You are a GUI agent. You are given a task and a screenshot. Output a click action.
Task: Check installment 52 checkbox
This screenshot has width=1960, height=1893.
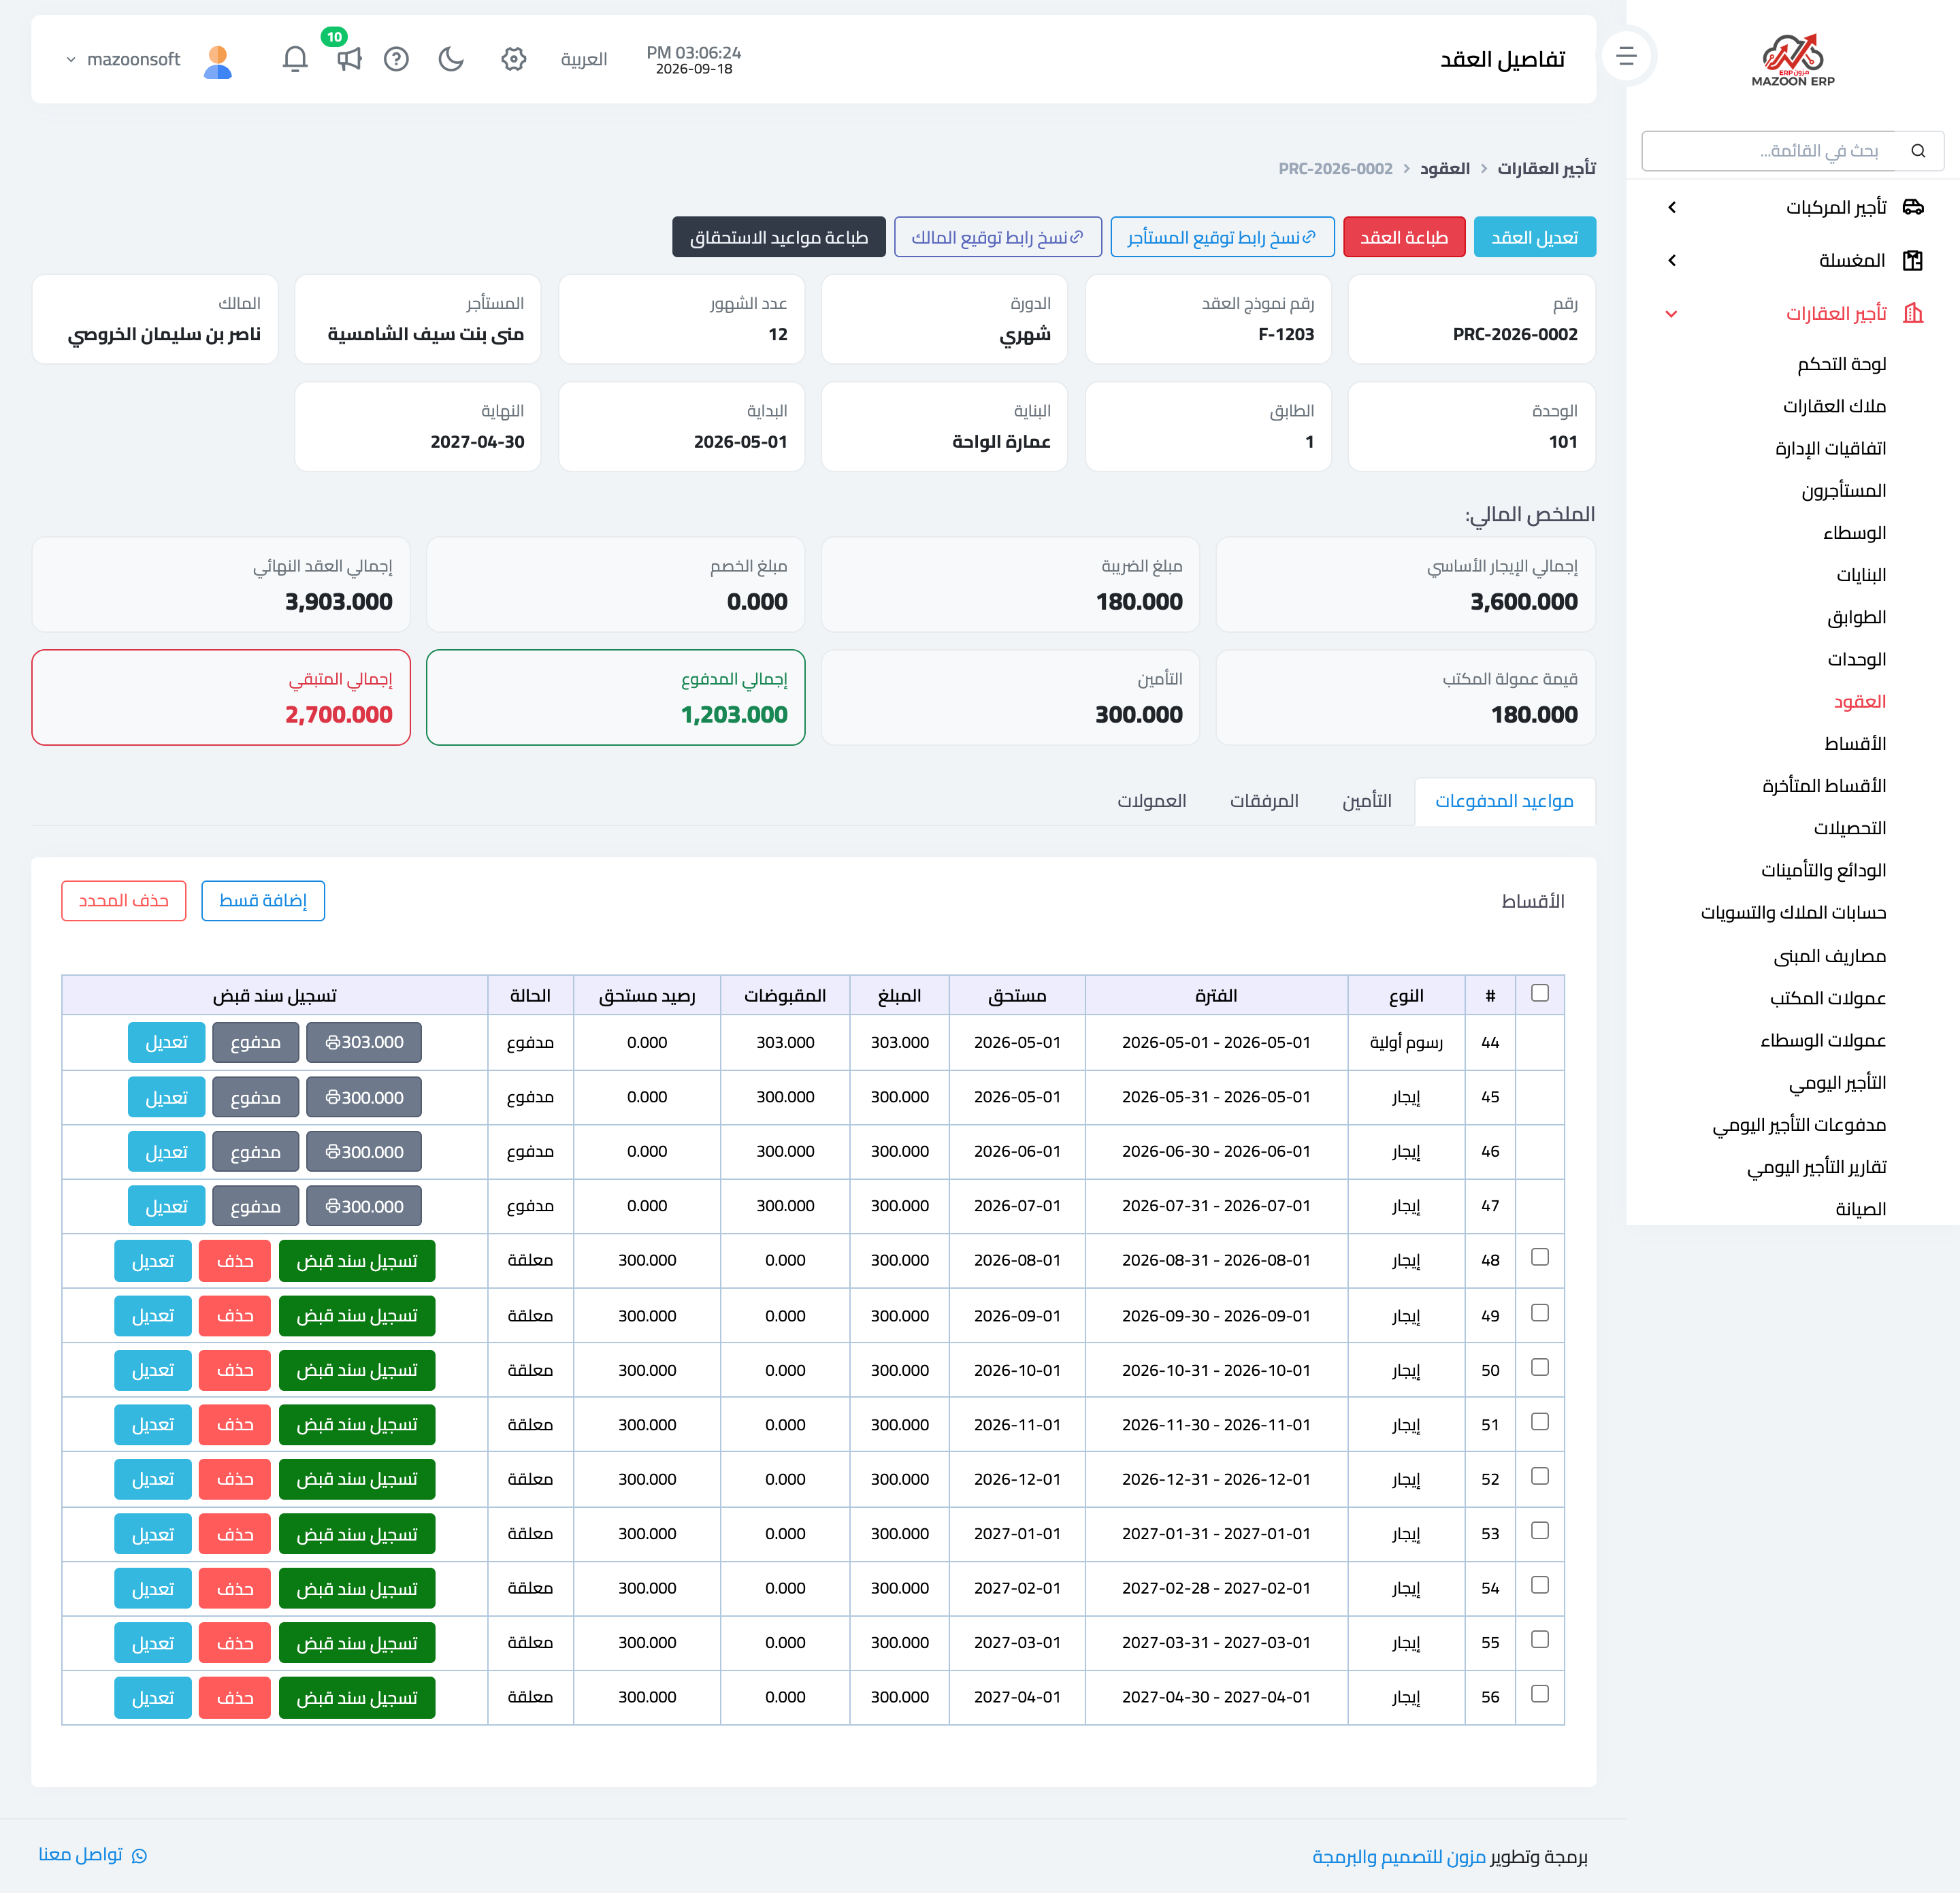point(1540,1476)
